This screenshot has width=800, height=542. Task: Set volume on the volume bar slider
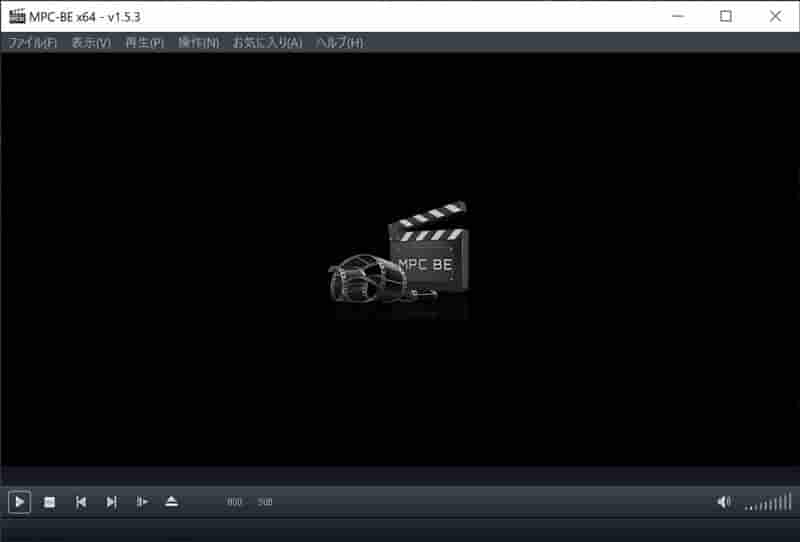(x=767, y=503)
